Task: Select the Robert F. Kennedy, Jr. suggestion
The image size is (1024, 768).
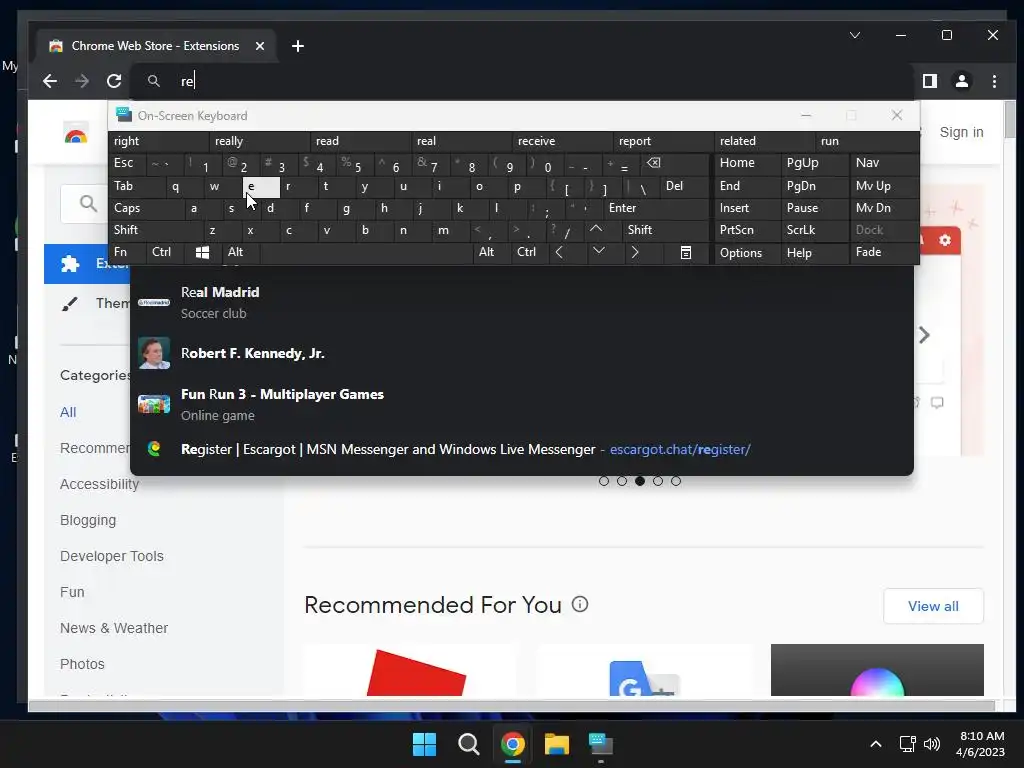Action: [521, 353]
